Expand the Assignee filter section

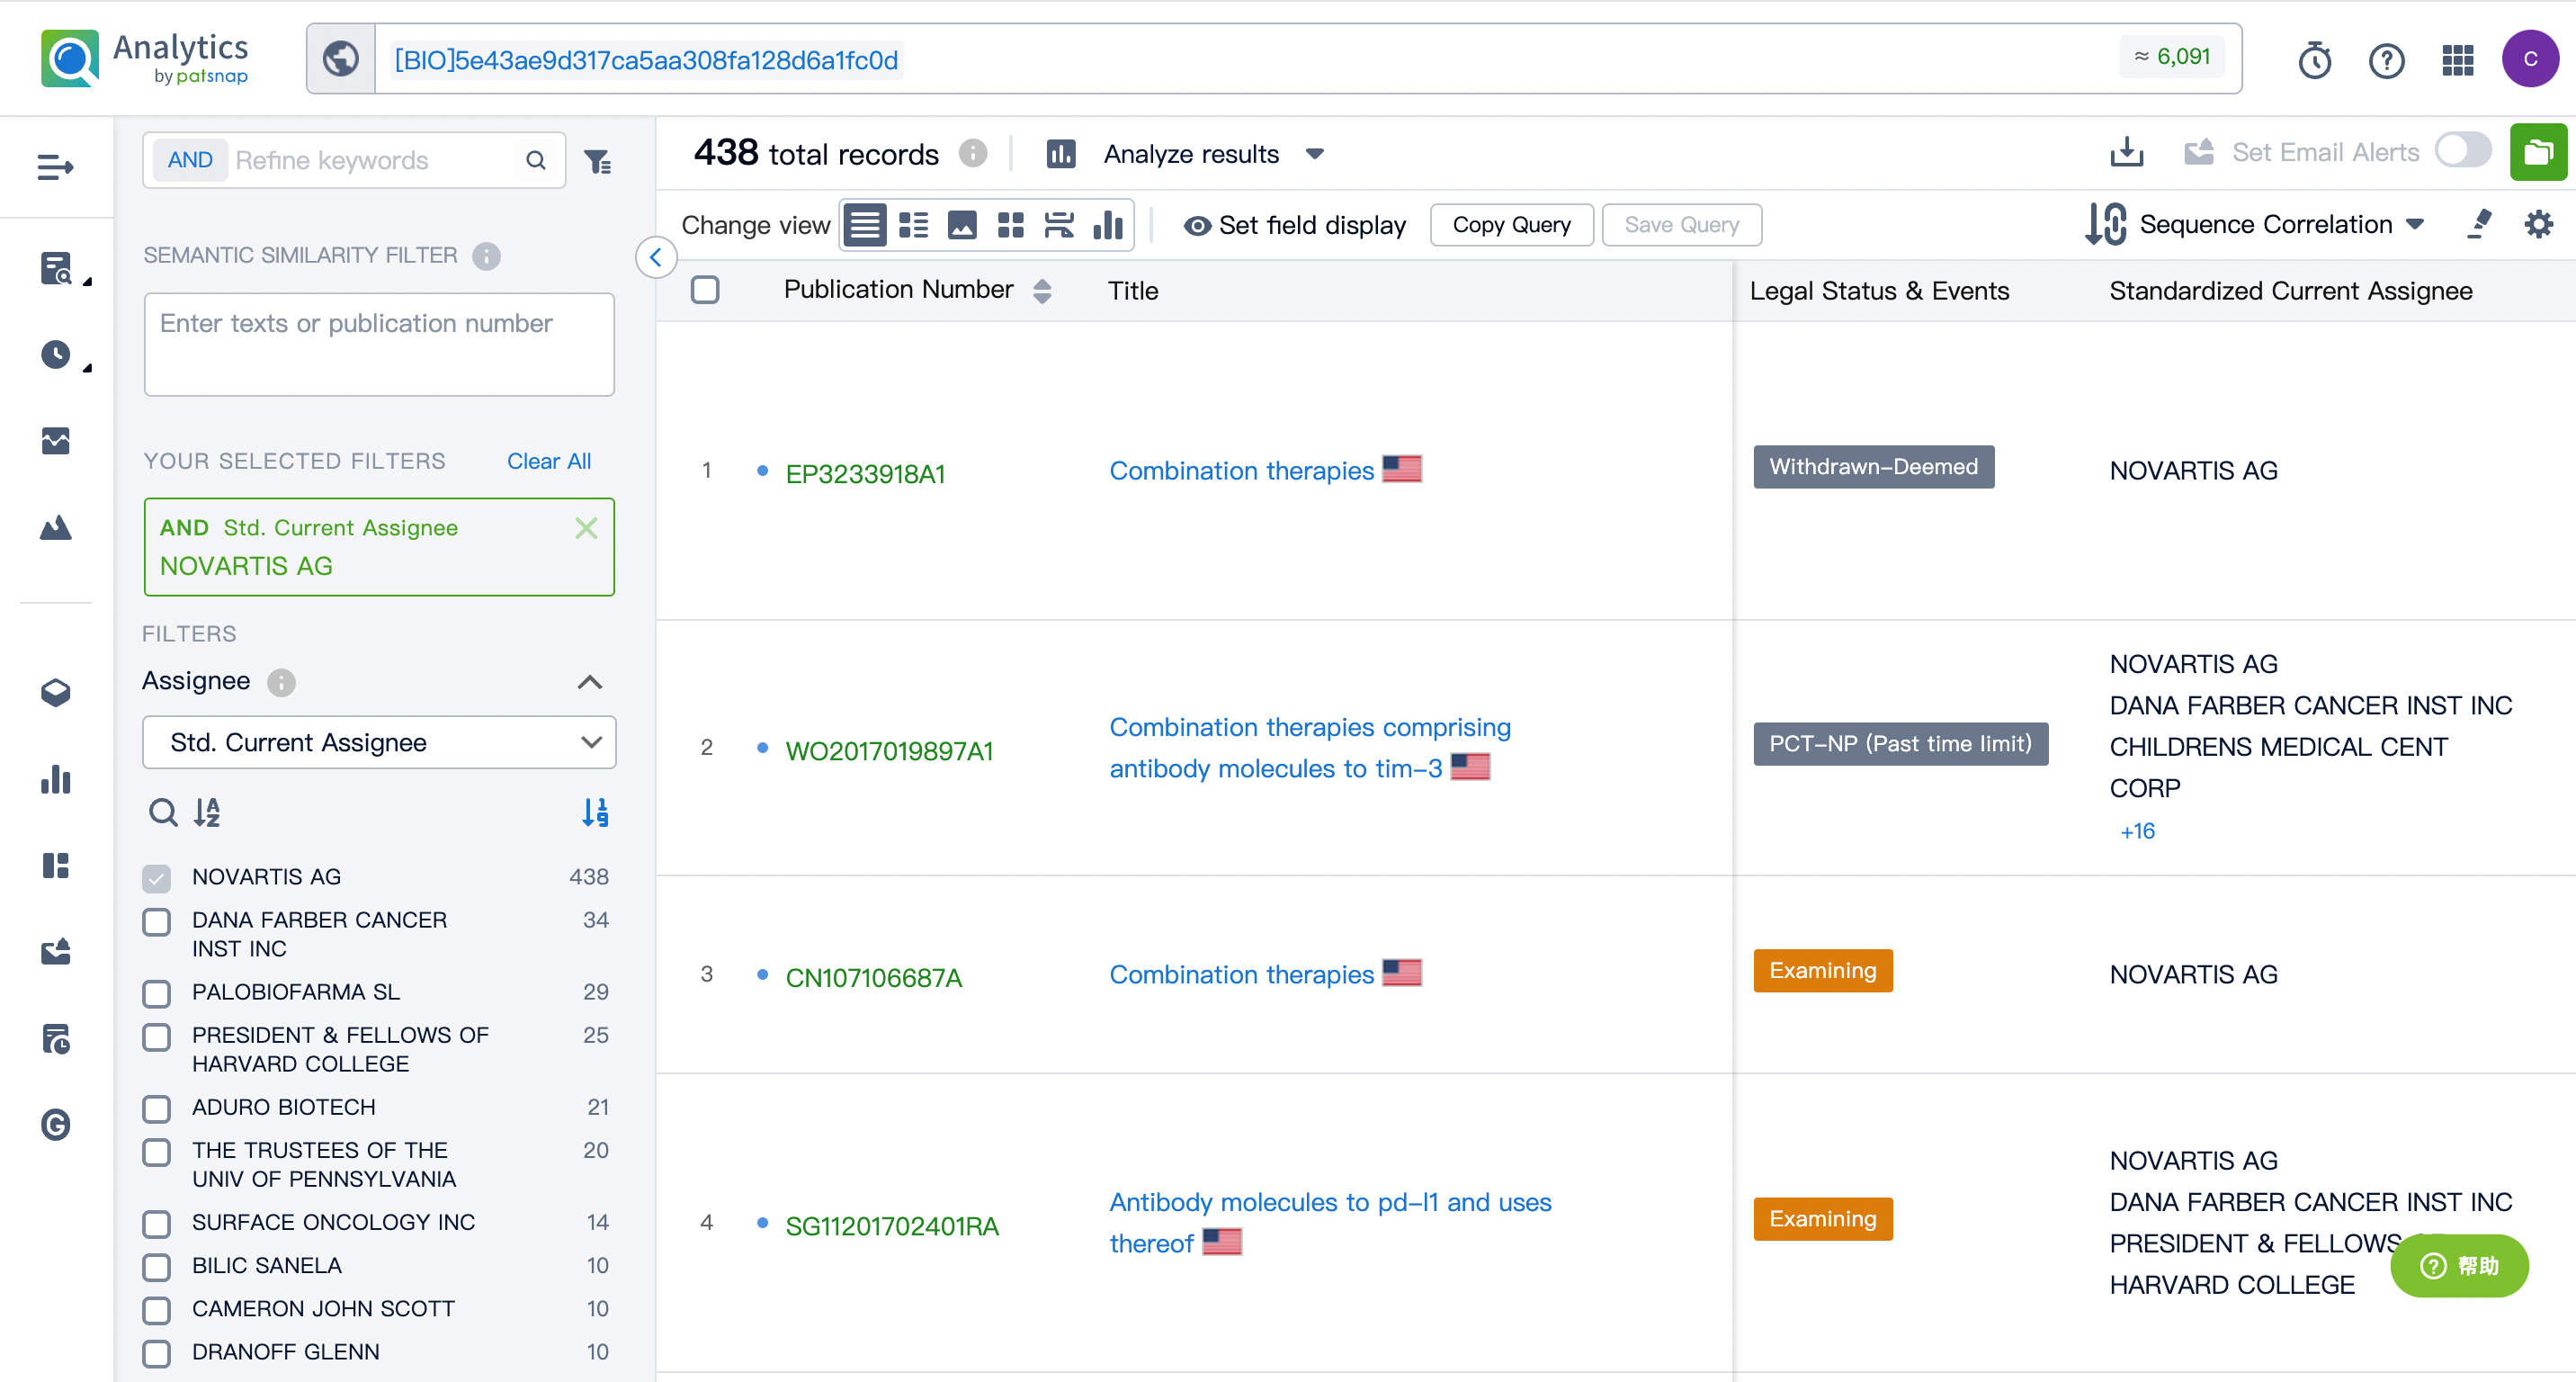click(589, 680)
